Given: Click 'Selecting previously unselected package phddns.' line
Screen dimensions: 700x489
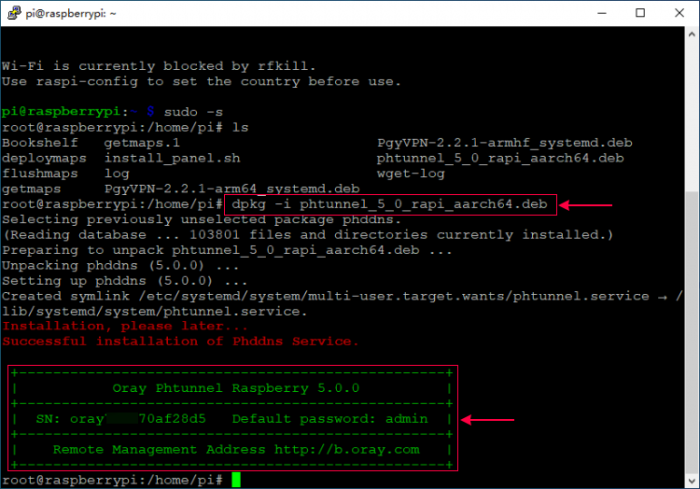Looking at the screenshot, I should pos(201,219).
